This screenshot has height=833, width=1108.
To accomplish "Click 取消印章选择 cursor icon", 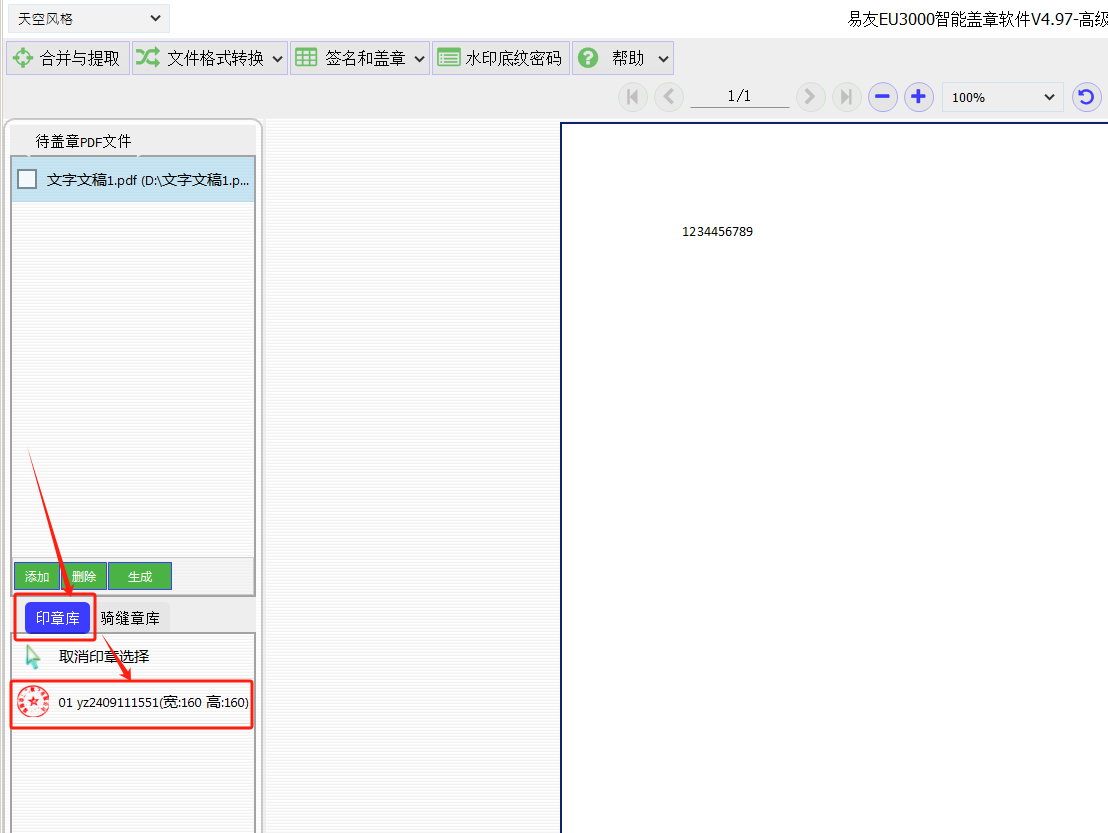I will point(33,657).
